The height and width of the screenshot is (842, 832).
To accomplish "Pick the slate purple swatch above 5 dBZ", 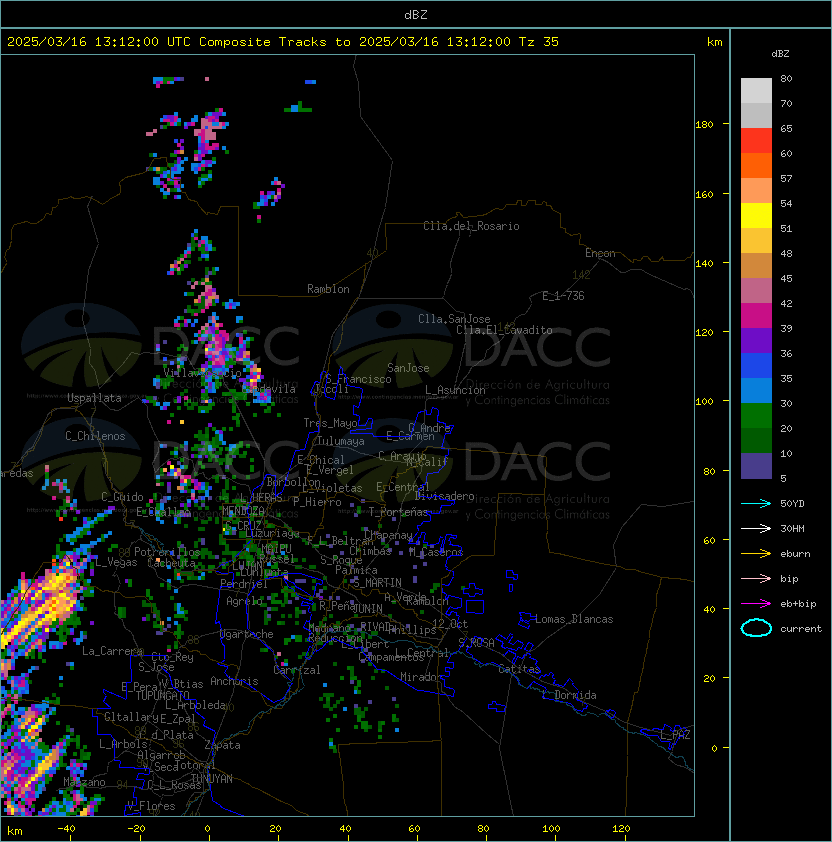I will (x=756, y=466).
